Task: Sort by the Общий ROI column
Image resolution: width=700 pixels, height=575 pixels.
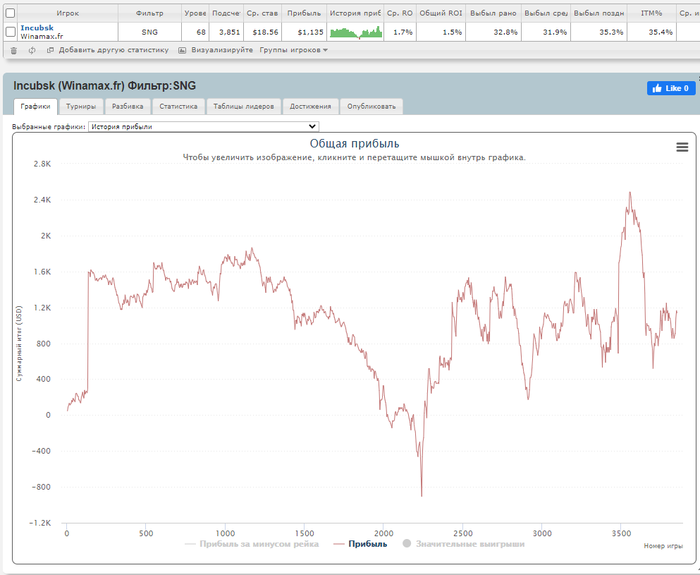Action: coord(441,13)
